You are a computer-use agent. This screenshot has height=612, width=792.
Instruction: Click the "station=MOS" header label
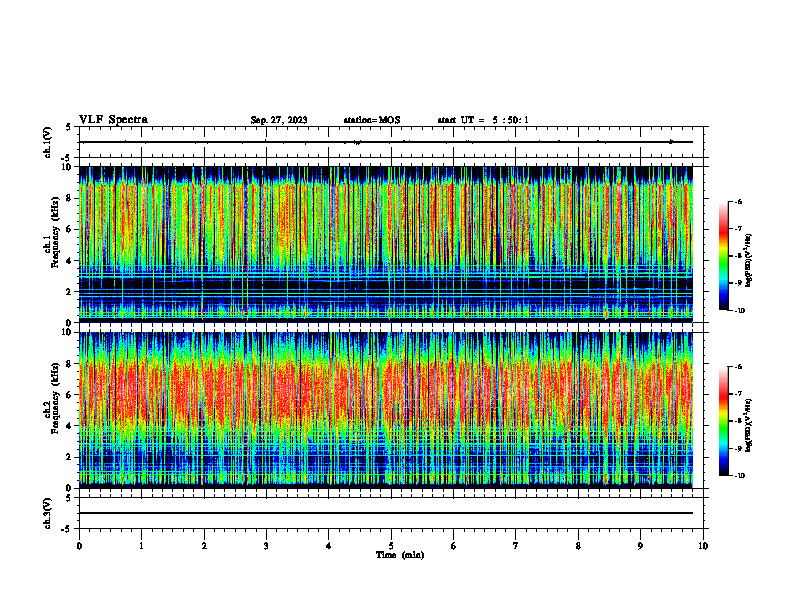[x=372, y=120]
